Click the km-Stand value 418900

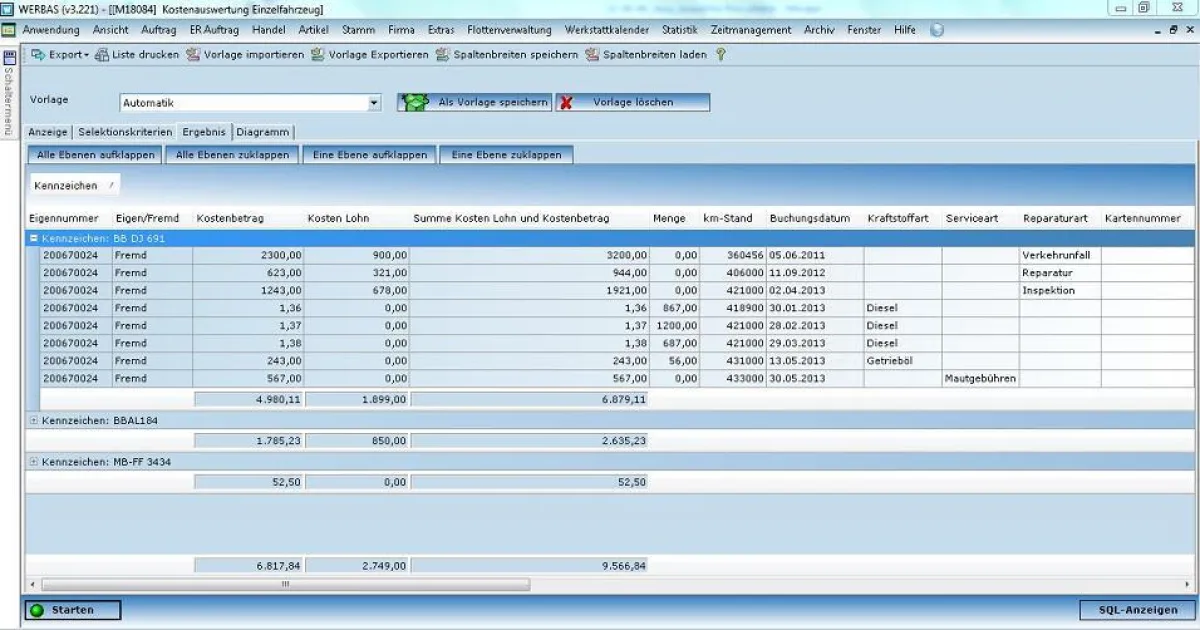pyautogui.click(x=732, y=308)
